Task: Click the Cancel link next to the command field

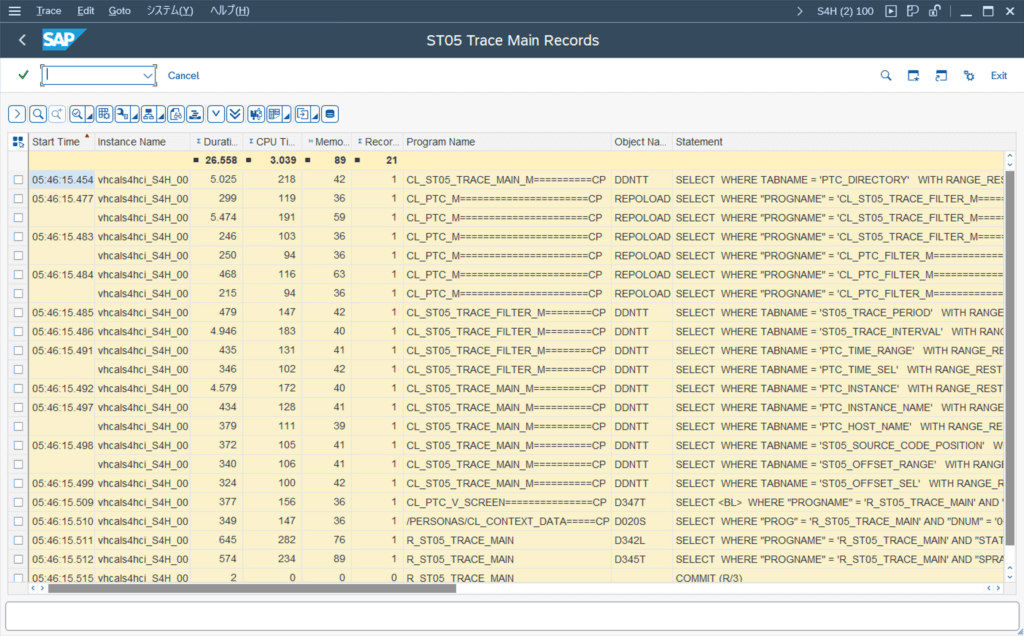Action: tap(183, 75)
